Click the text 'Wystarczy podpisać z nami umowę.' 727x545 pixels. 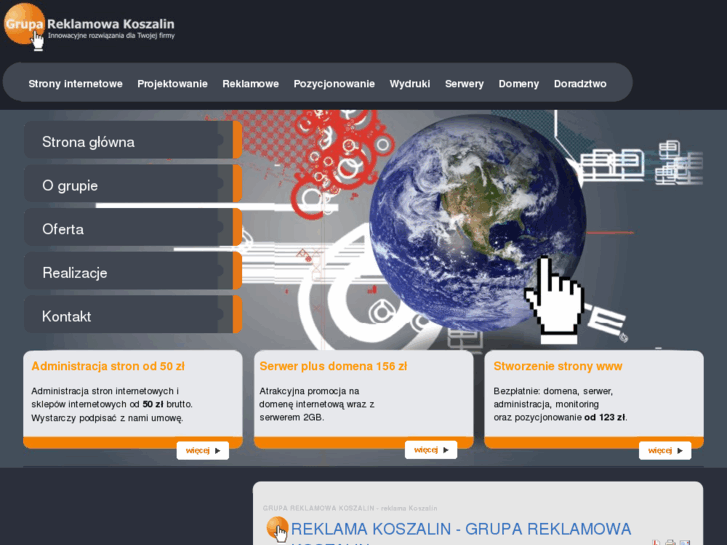click(x=107, y=418)
